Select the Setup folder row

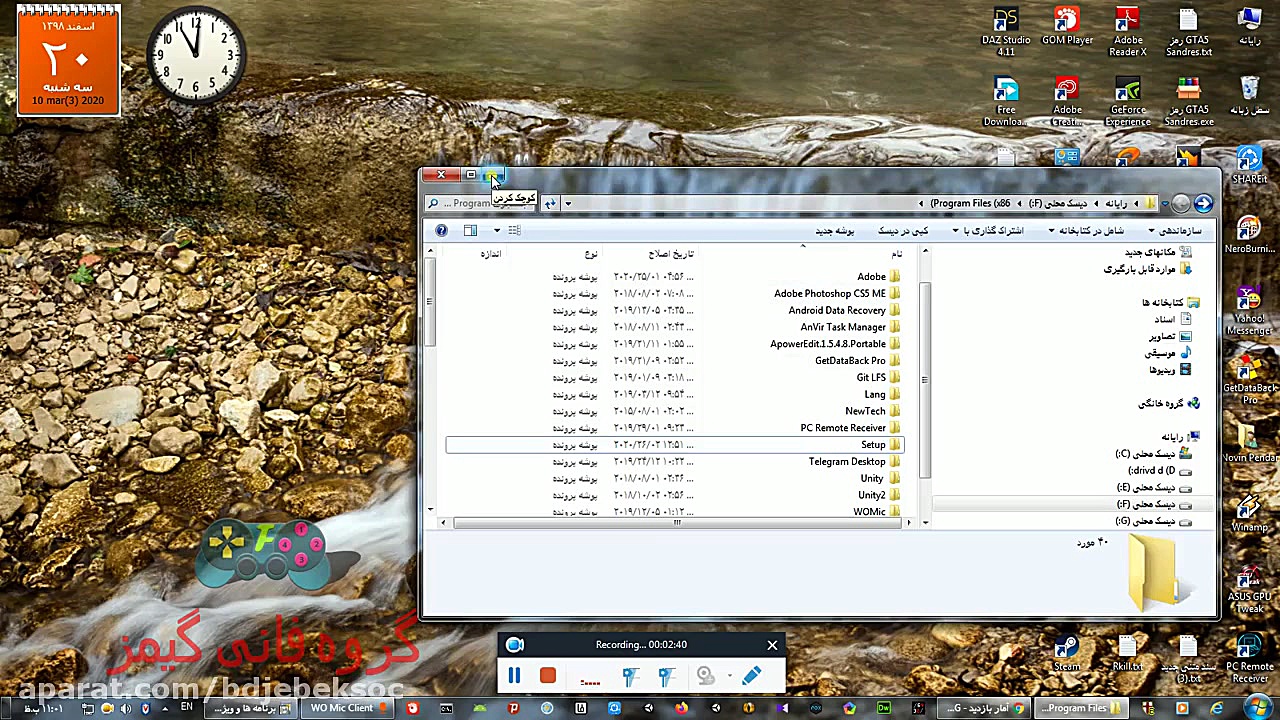tap(674, 445)
